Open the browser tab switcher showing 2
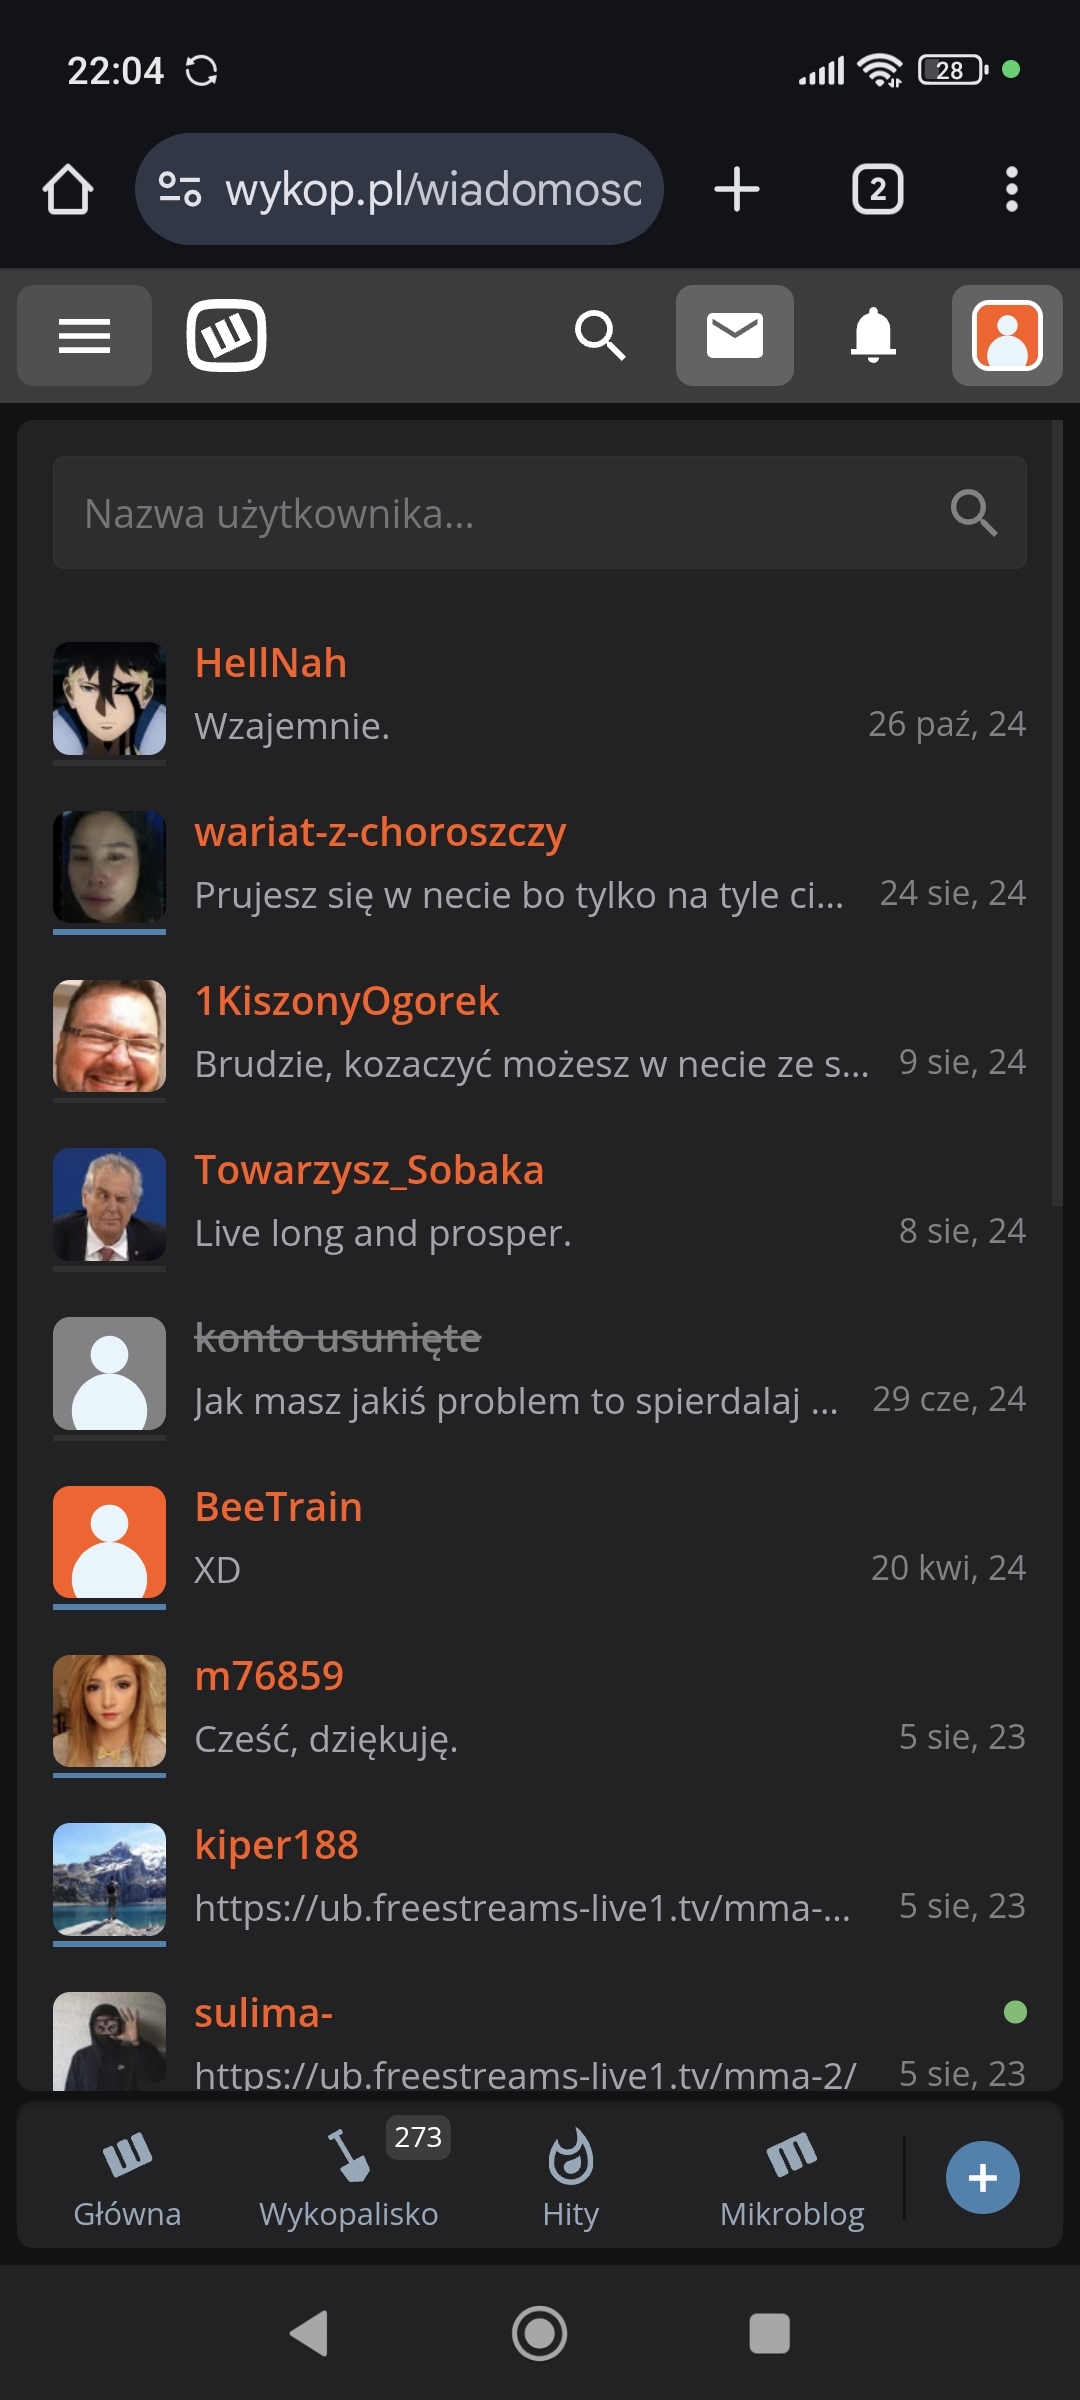Screen dimensions: 1080x2400 pyautogui.click(x=878, y=189)
